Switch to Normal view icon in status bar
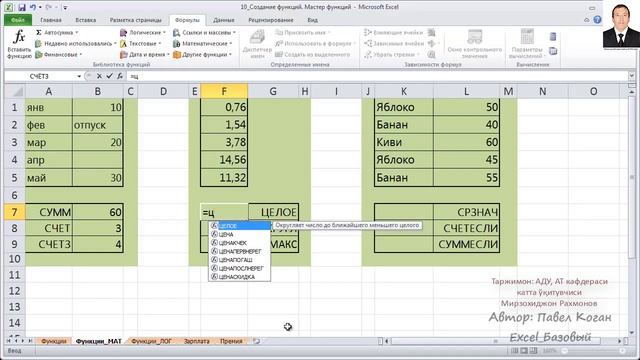640x360 pixels. pyautogui.click(x=515, y=351)
